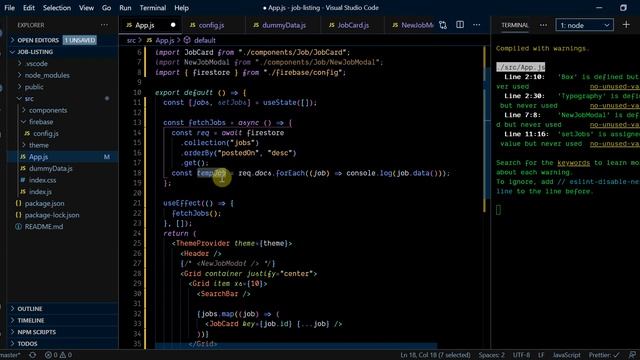Open the Edit menu
The width and height of the screenshot is (640, 360).
pos(29,8)
